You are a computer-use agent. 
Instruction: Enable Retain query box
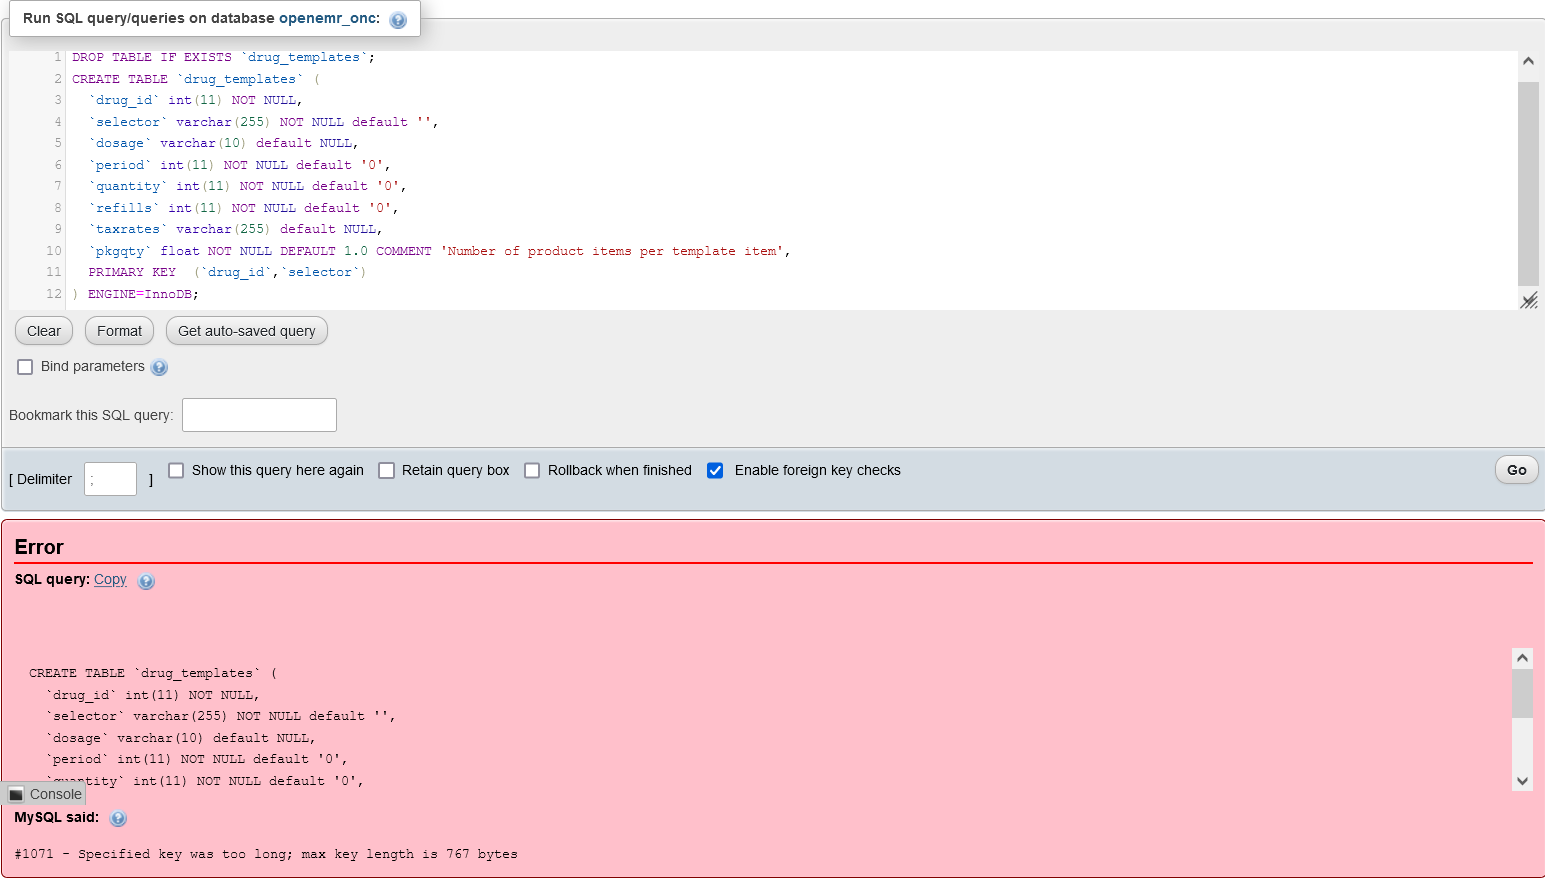click(387, 470)
